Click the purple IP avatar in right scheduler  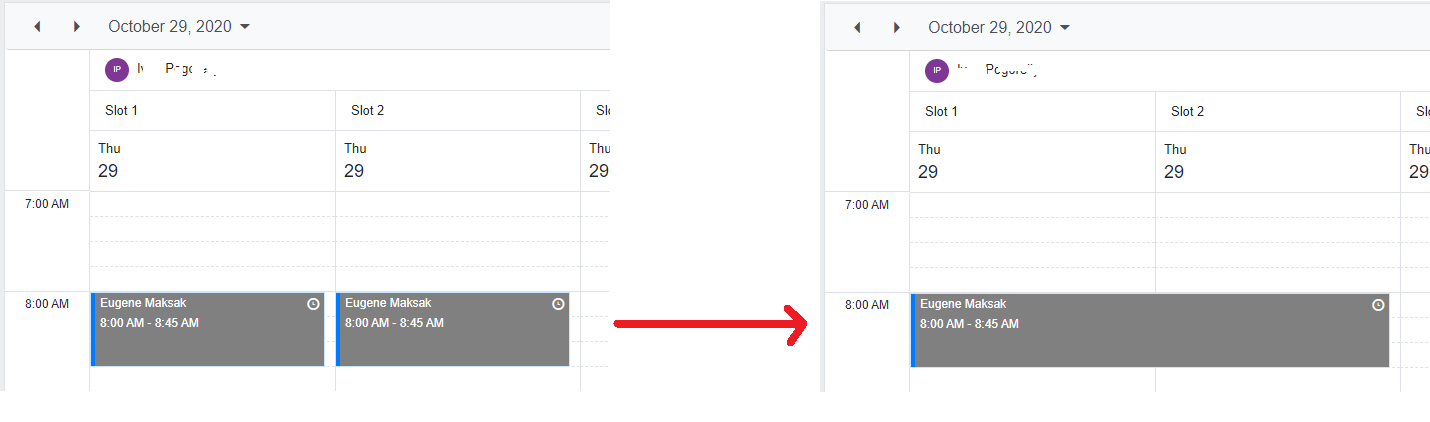pos(937,71)
